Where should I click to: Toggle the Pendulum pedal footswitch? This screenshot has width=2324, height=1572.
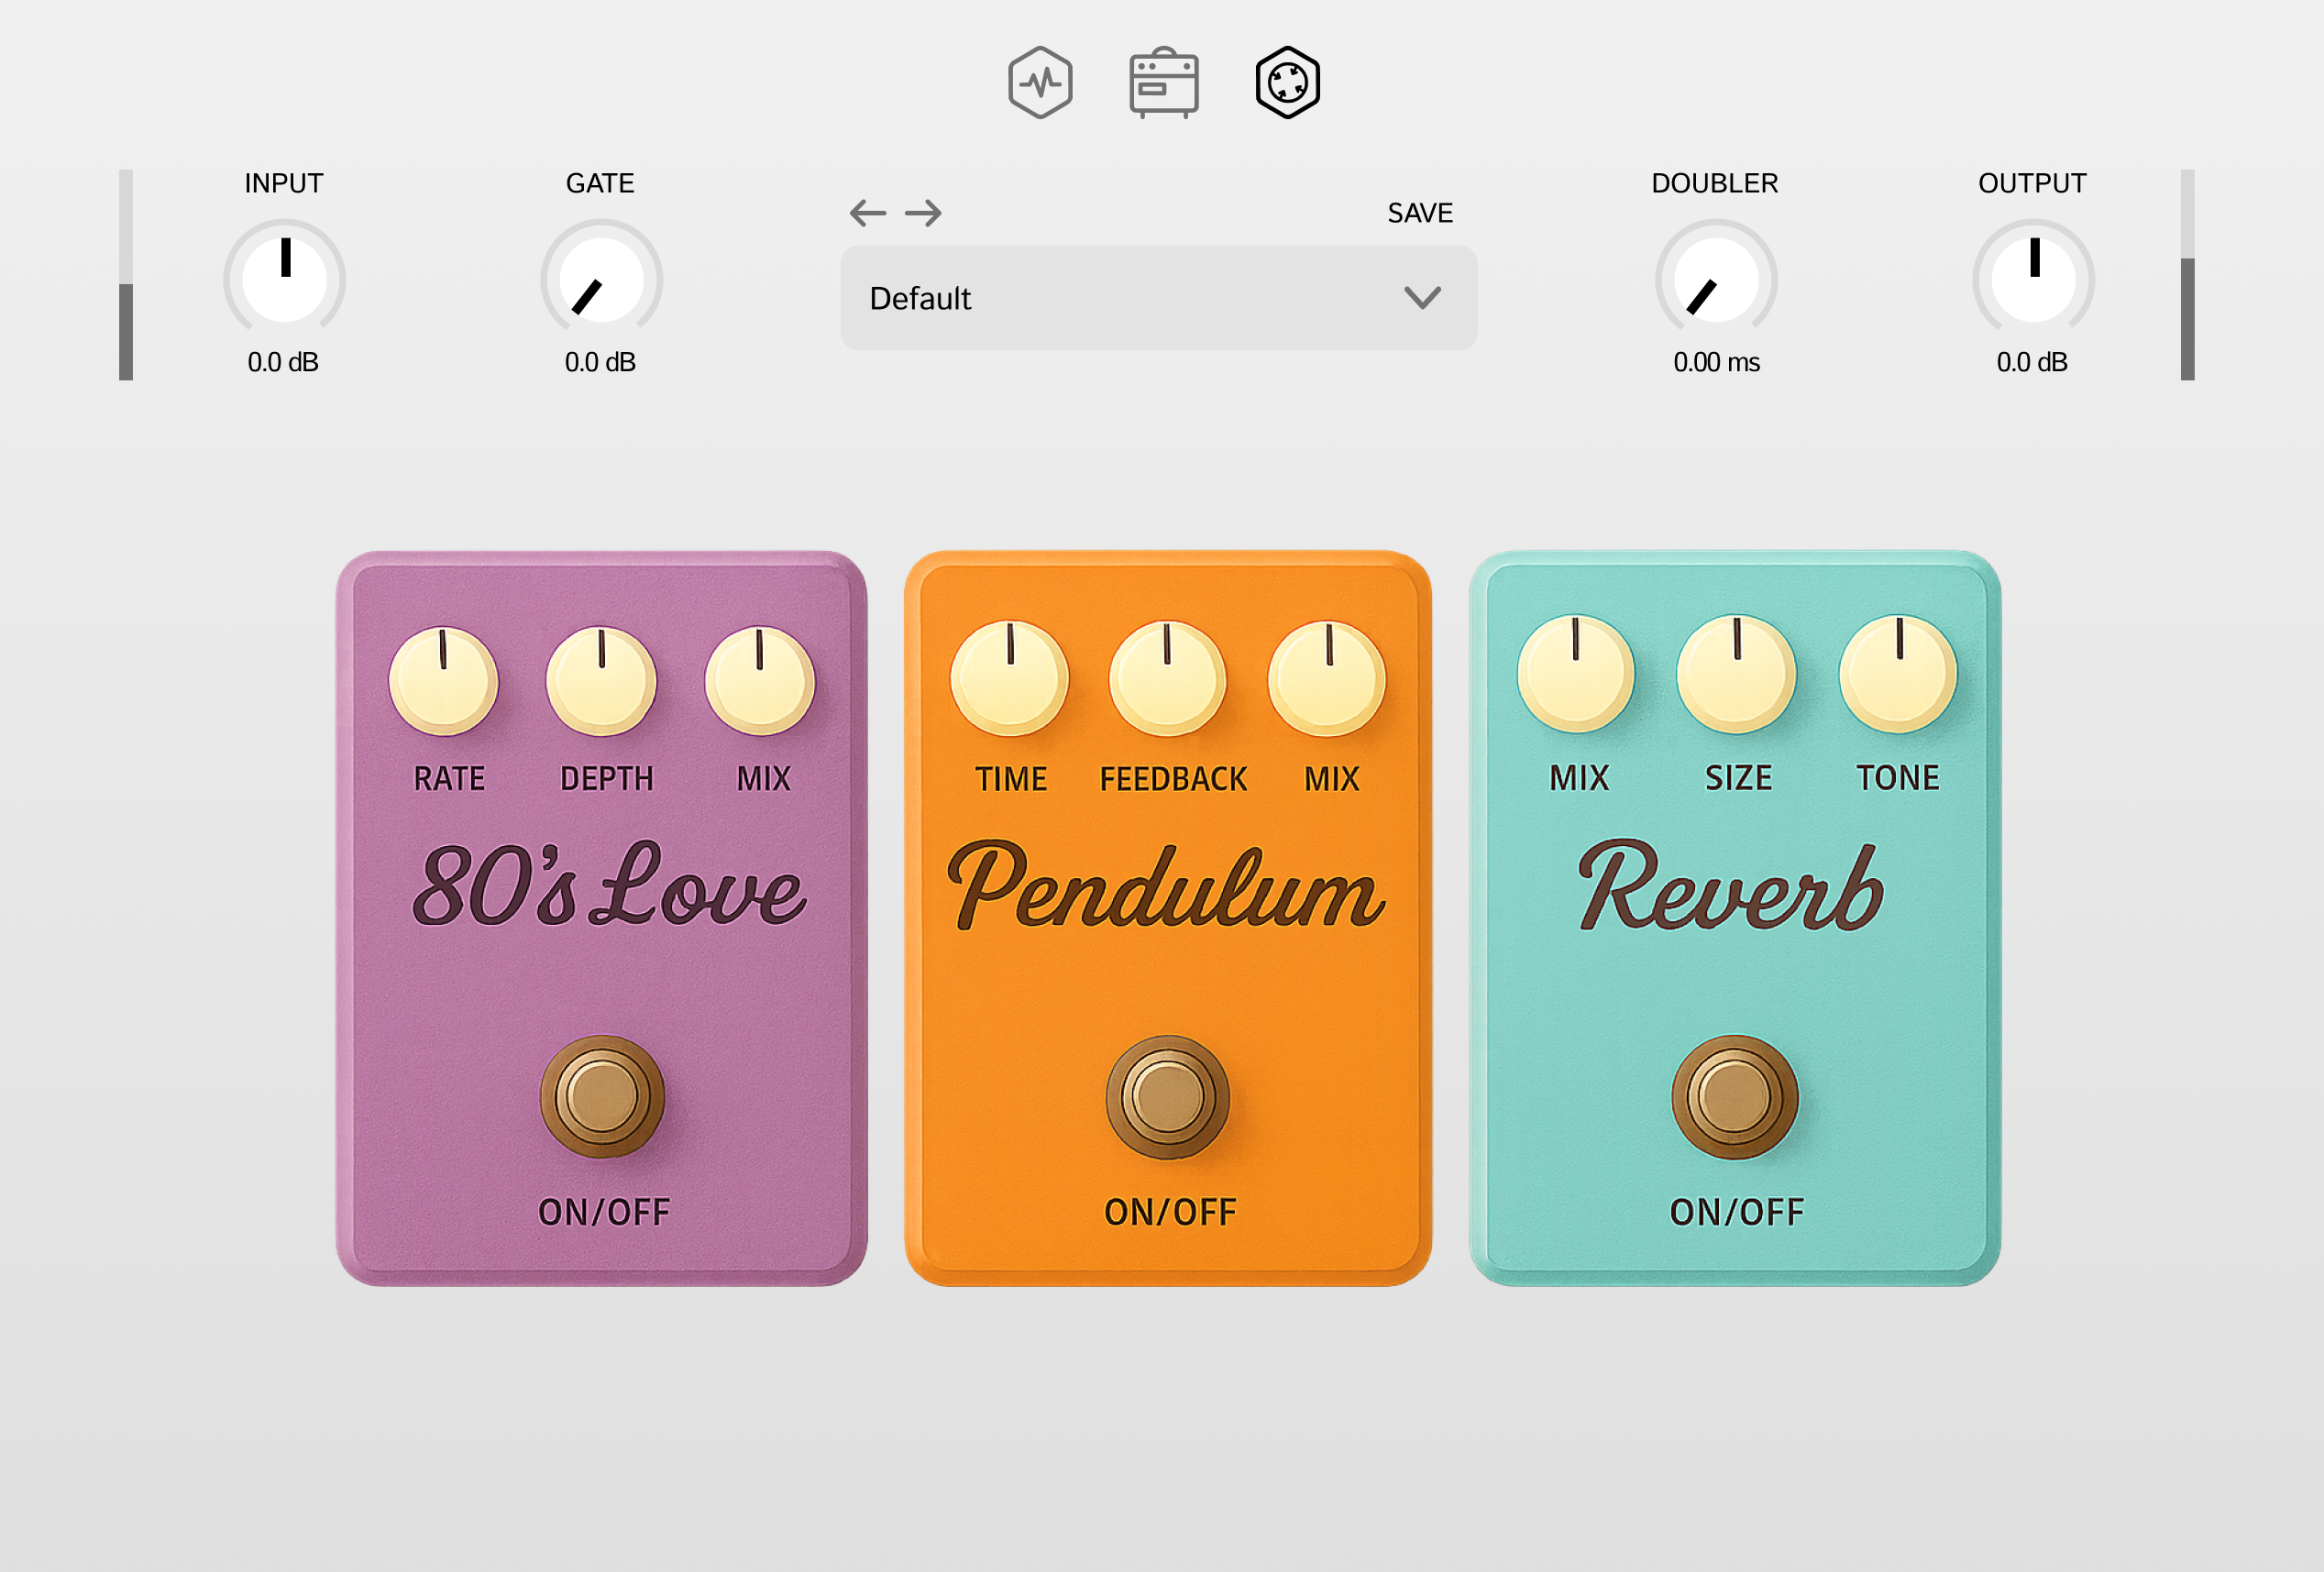click(1167, 1097)
